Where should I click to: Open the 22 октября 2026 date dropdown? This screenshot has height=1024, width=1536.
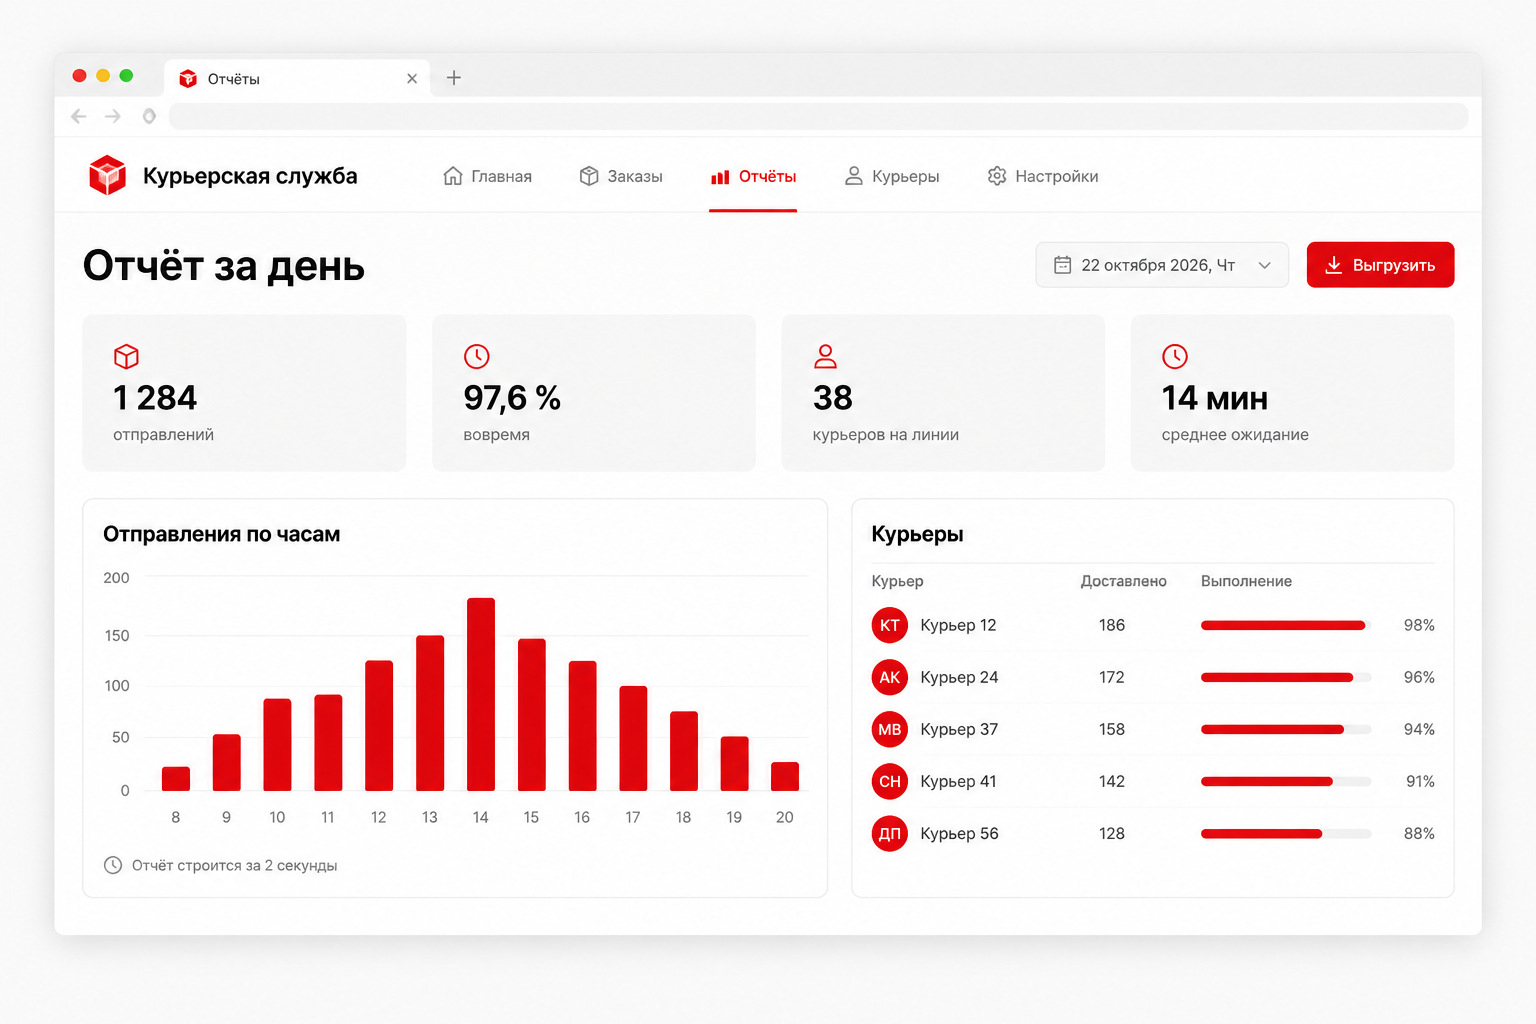(1162, 265)
